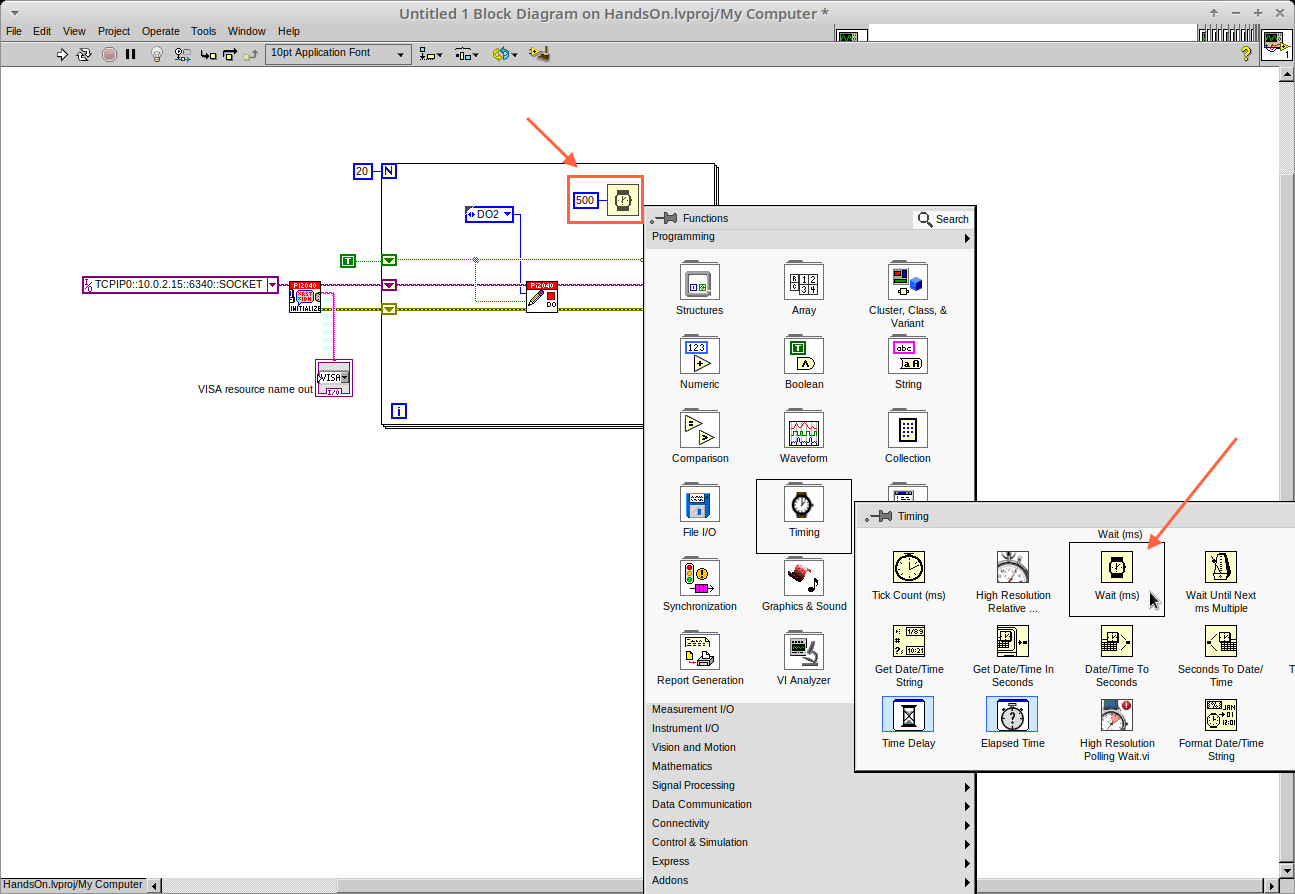Open the Project menu
This screenshot has width=1295, height=894.
[114, 31]
